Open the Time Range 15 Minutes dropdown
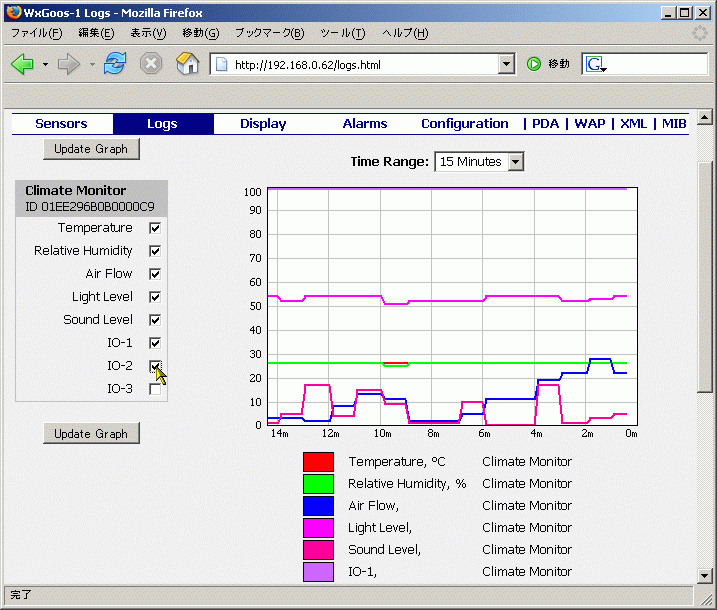 479,161
